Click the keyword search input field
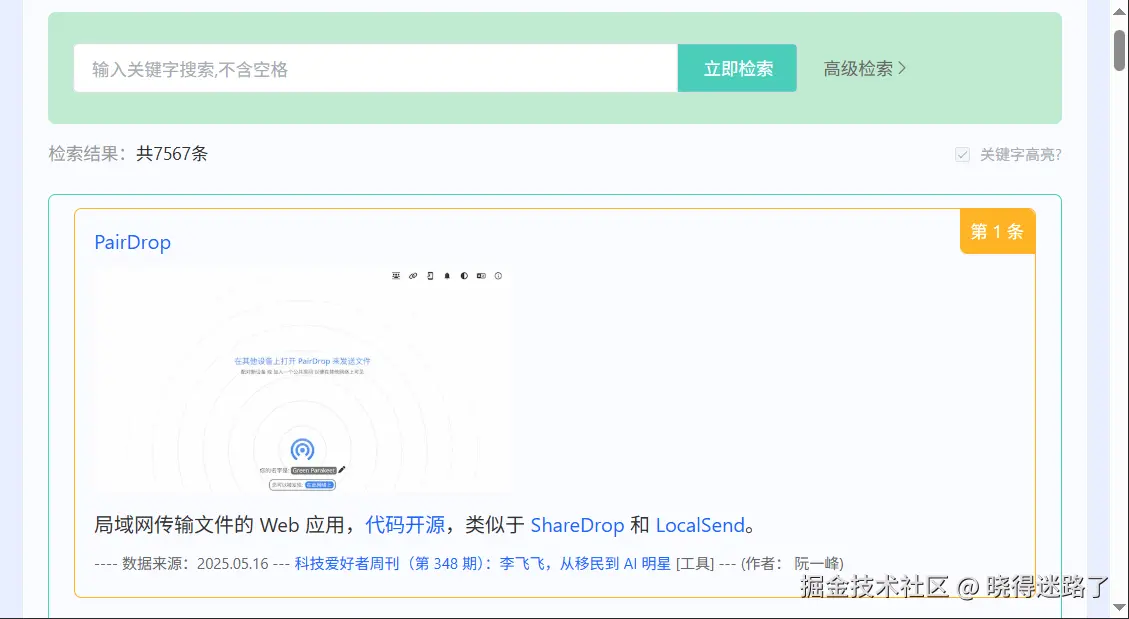1129x619 pixels. click(x=375, y=68)
